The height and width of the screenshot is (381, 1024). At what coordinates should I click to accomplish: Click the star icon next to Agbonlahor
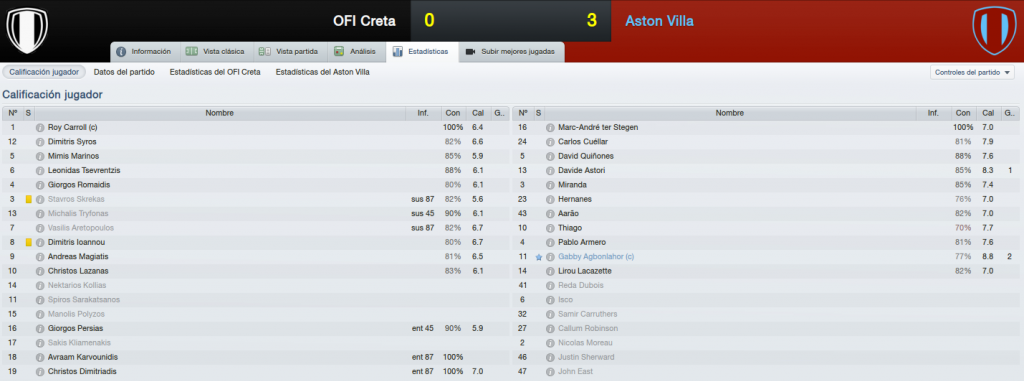click(539, 257)
